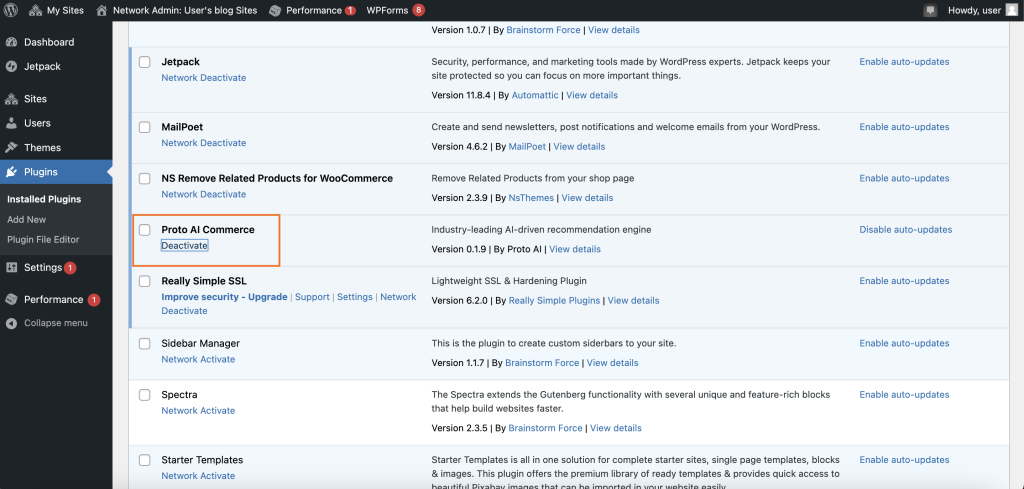Click the Collapse menu label
The width and height of the screenshot is (1024, 489).
coord(56,323)
